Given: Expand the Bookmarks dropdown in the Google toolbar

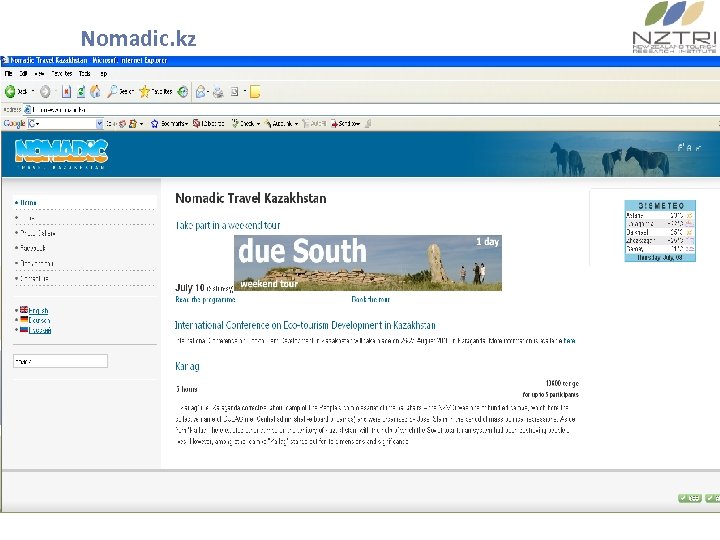Looking at the screenshot, I should [186, 124].
